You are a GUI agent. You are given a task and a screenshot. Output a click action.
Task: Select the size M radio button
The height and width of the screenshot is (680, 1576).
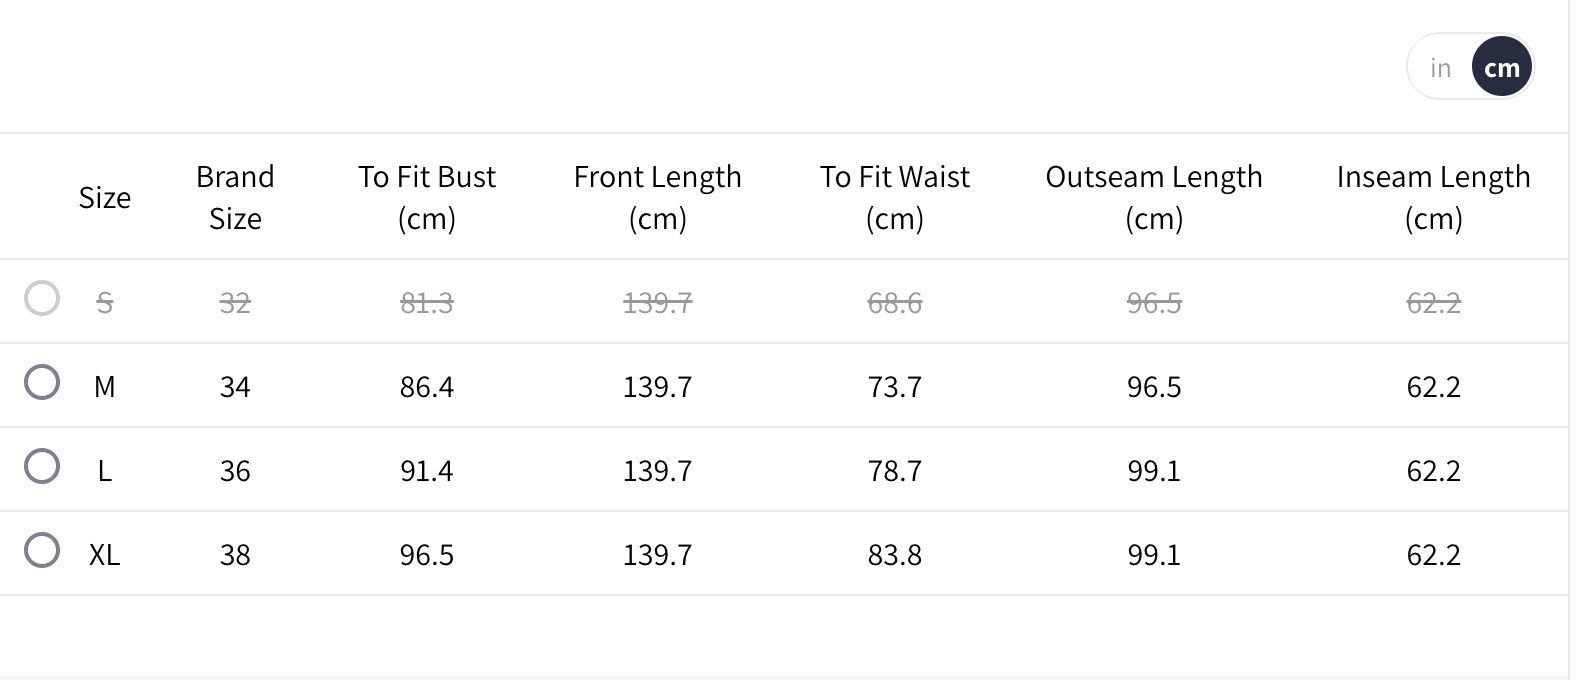click(42, 382)
